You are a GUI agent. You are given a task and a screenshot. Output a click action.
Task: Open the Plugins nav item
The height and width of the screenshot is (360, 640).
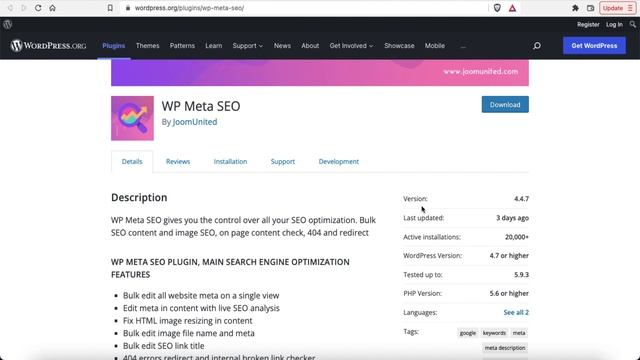point(113,46)
